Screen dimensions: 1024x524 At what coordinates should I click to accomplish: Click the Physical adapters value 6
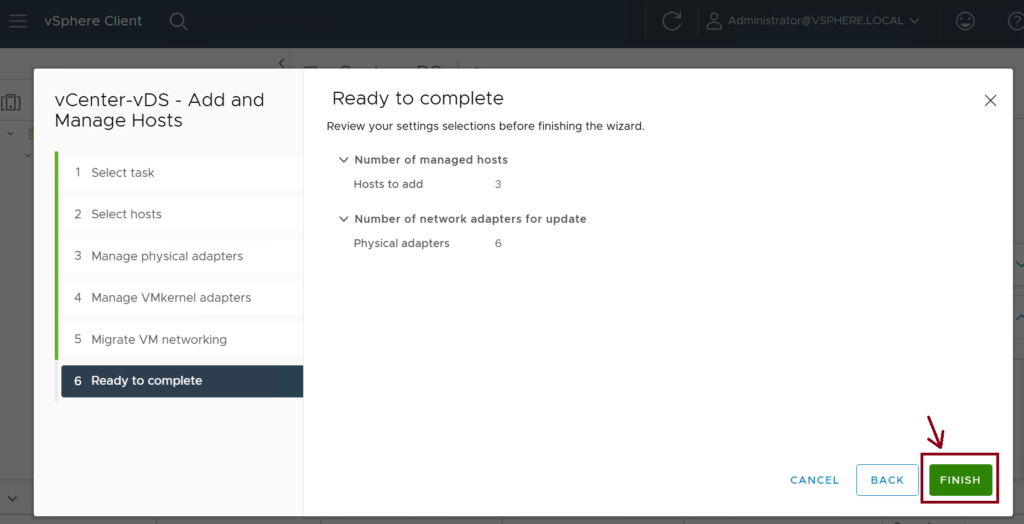pos(498,243)
